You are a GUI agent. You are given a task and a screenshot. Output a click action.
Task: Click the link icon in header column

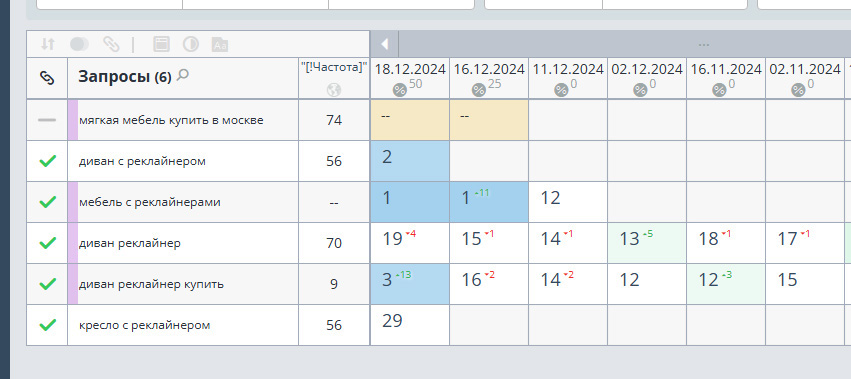pyautogui.click(x=47, y=78)
